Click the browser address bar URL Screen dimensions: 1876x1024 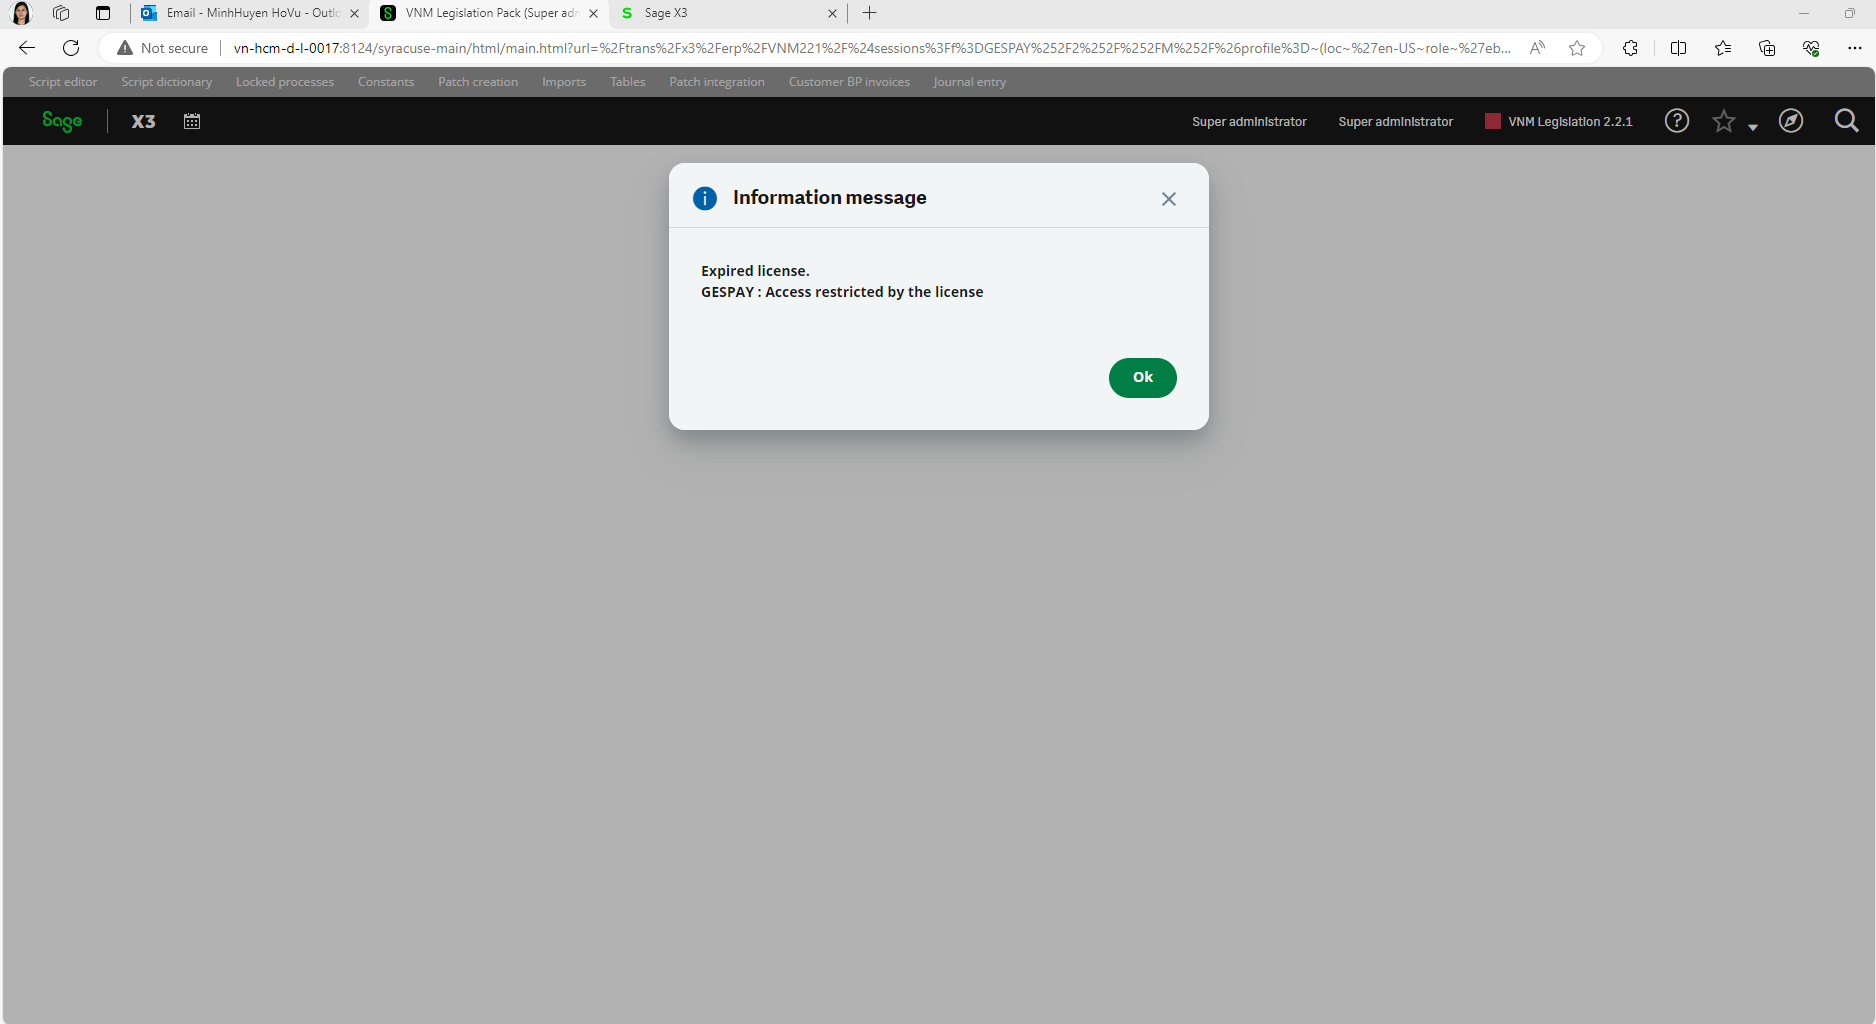[870, 48]
